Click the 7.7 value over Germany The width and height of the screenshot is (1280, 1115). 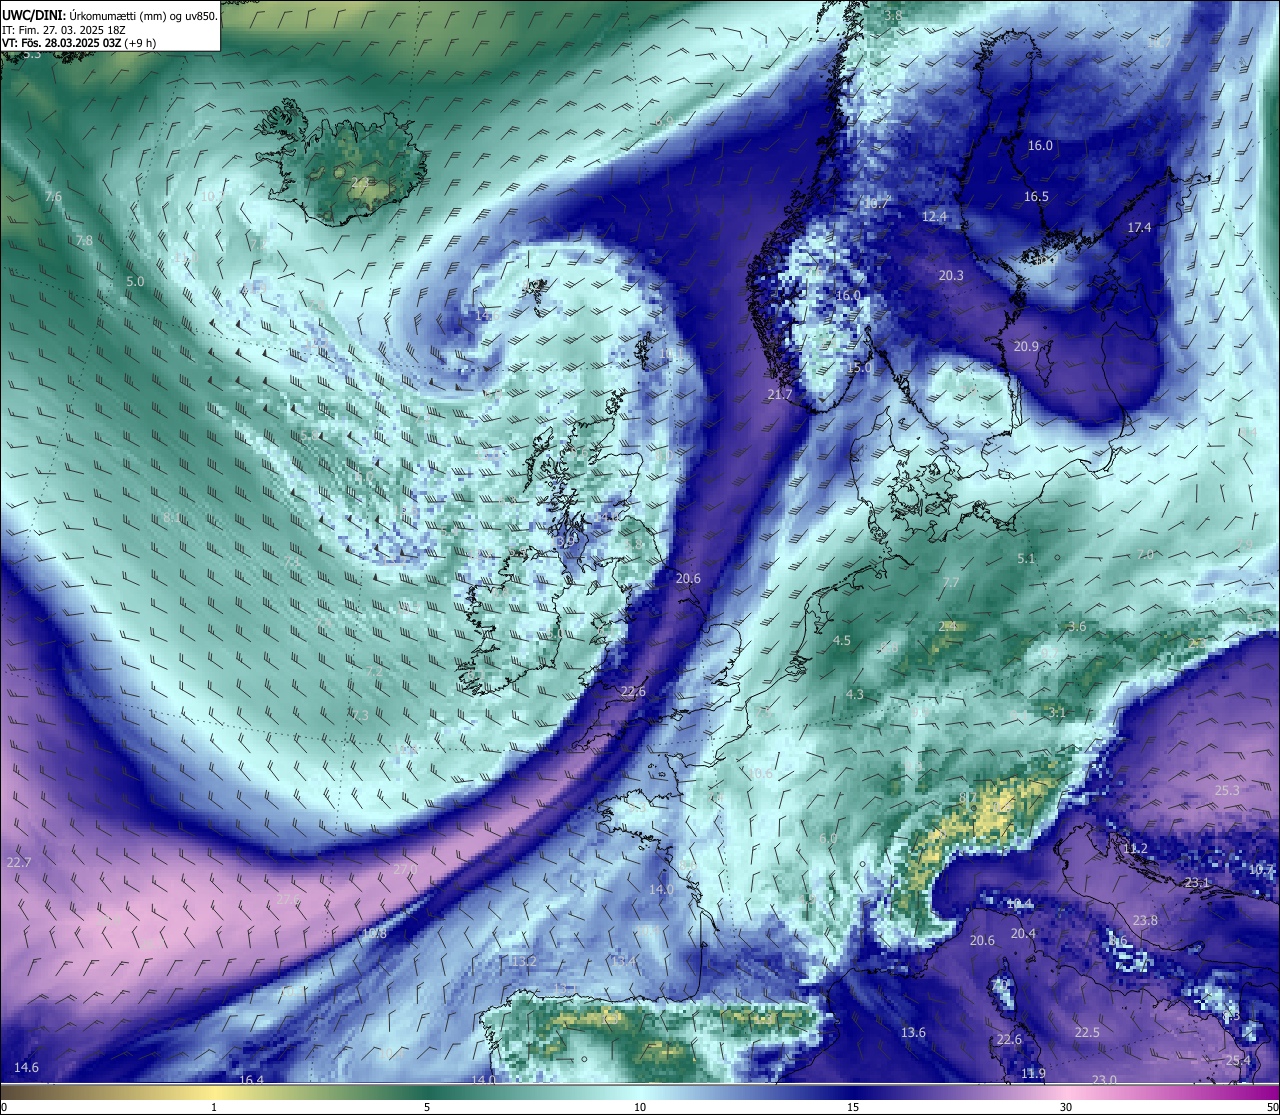(951, 582)
